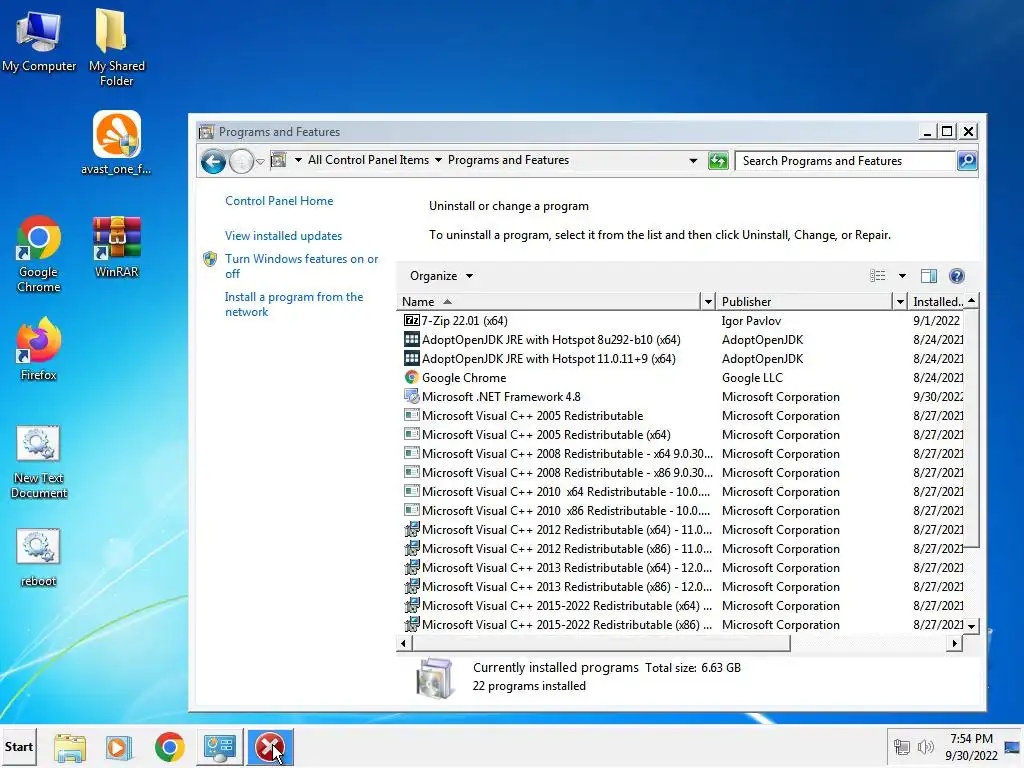Image resolution: width=1024 pixels, height=768 pixels.
Task: Click the horizontal scrollbar right arrow
Action: click(x=955, y=643)
